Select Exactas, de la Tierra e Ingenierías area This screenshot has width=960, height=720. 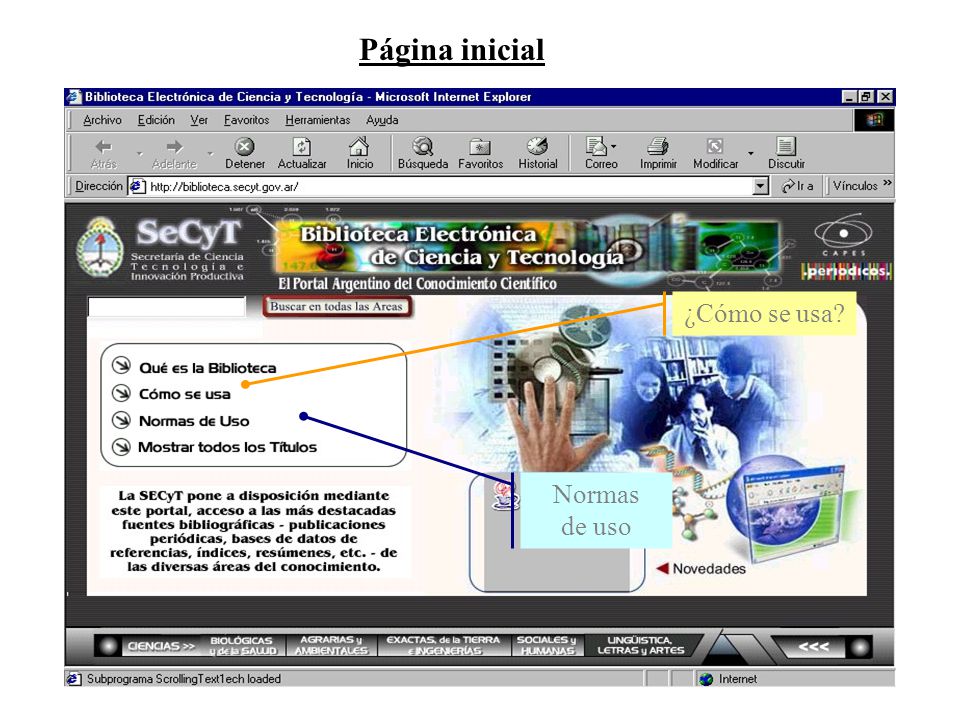(443, 645)
